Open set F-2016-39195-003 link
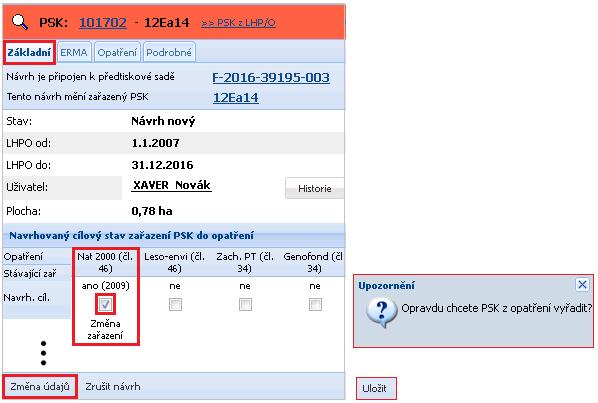 271,78
